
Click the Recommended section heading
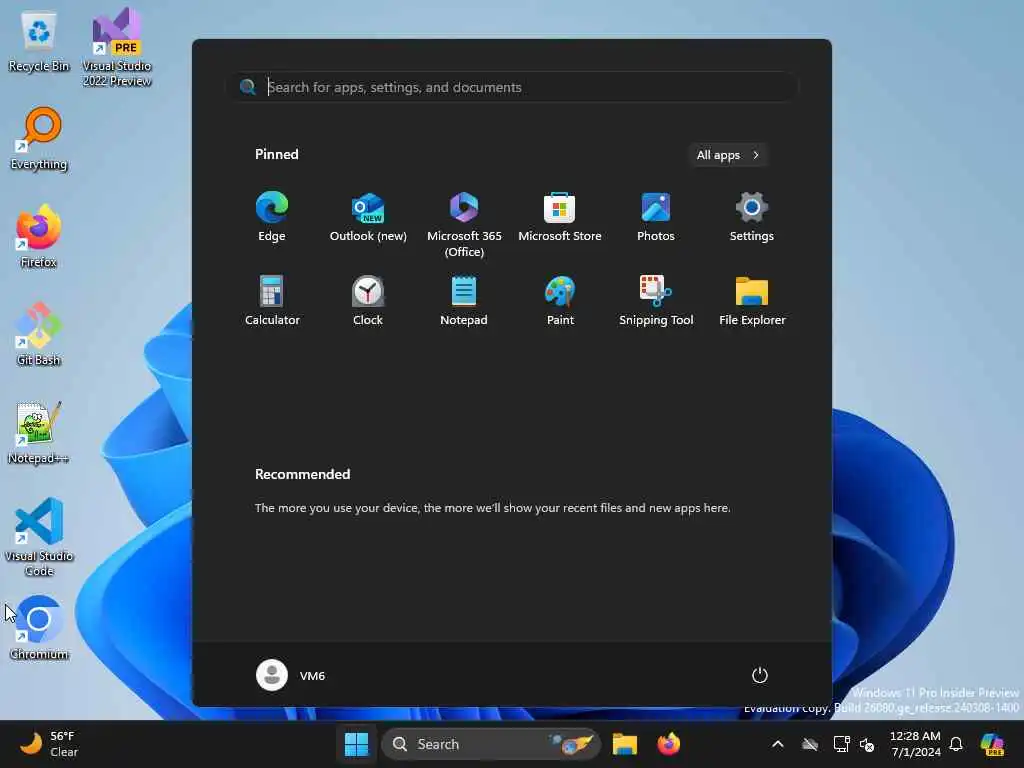pos(302,474)
